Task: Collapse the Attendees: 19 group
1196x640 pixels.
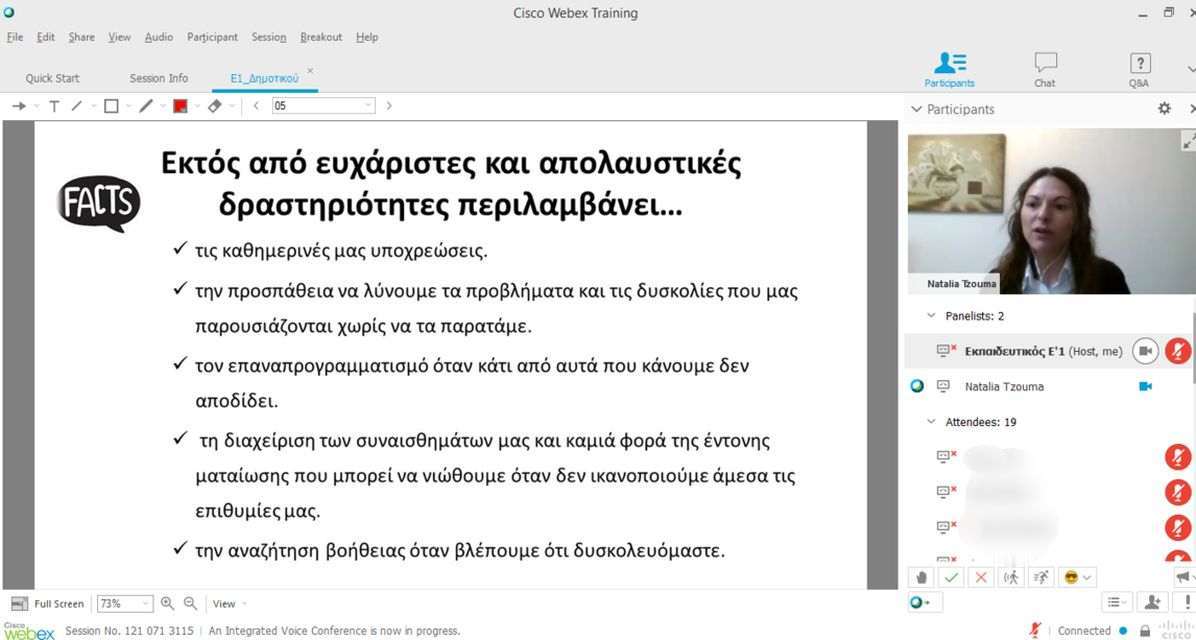Action: coord(931,422)
